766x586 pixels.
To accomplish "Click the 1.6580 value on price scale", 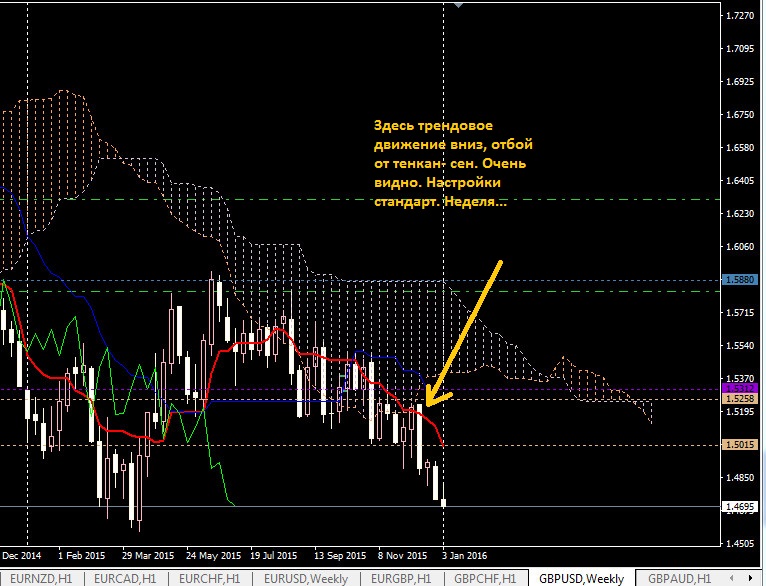I will coord(740,147).
